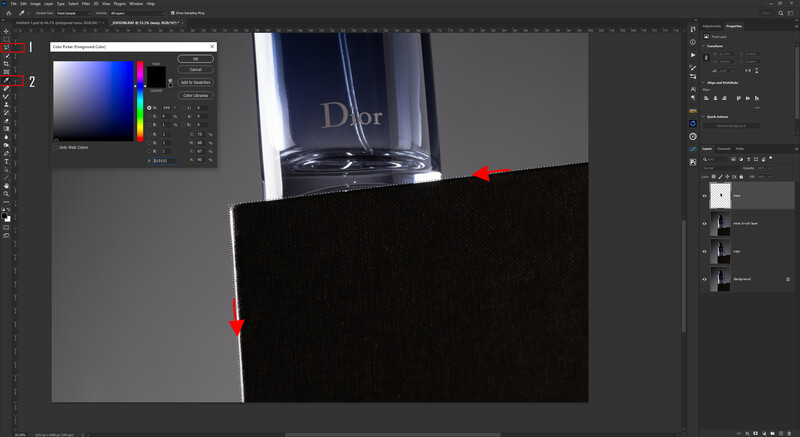The height and width of the screenshot is (437, 800).
Task: Open the Sample Size dropdown
Action: [73, 13]
